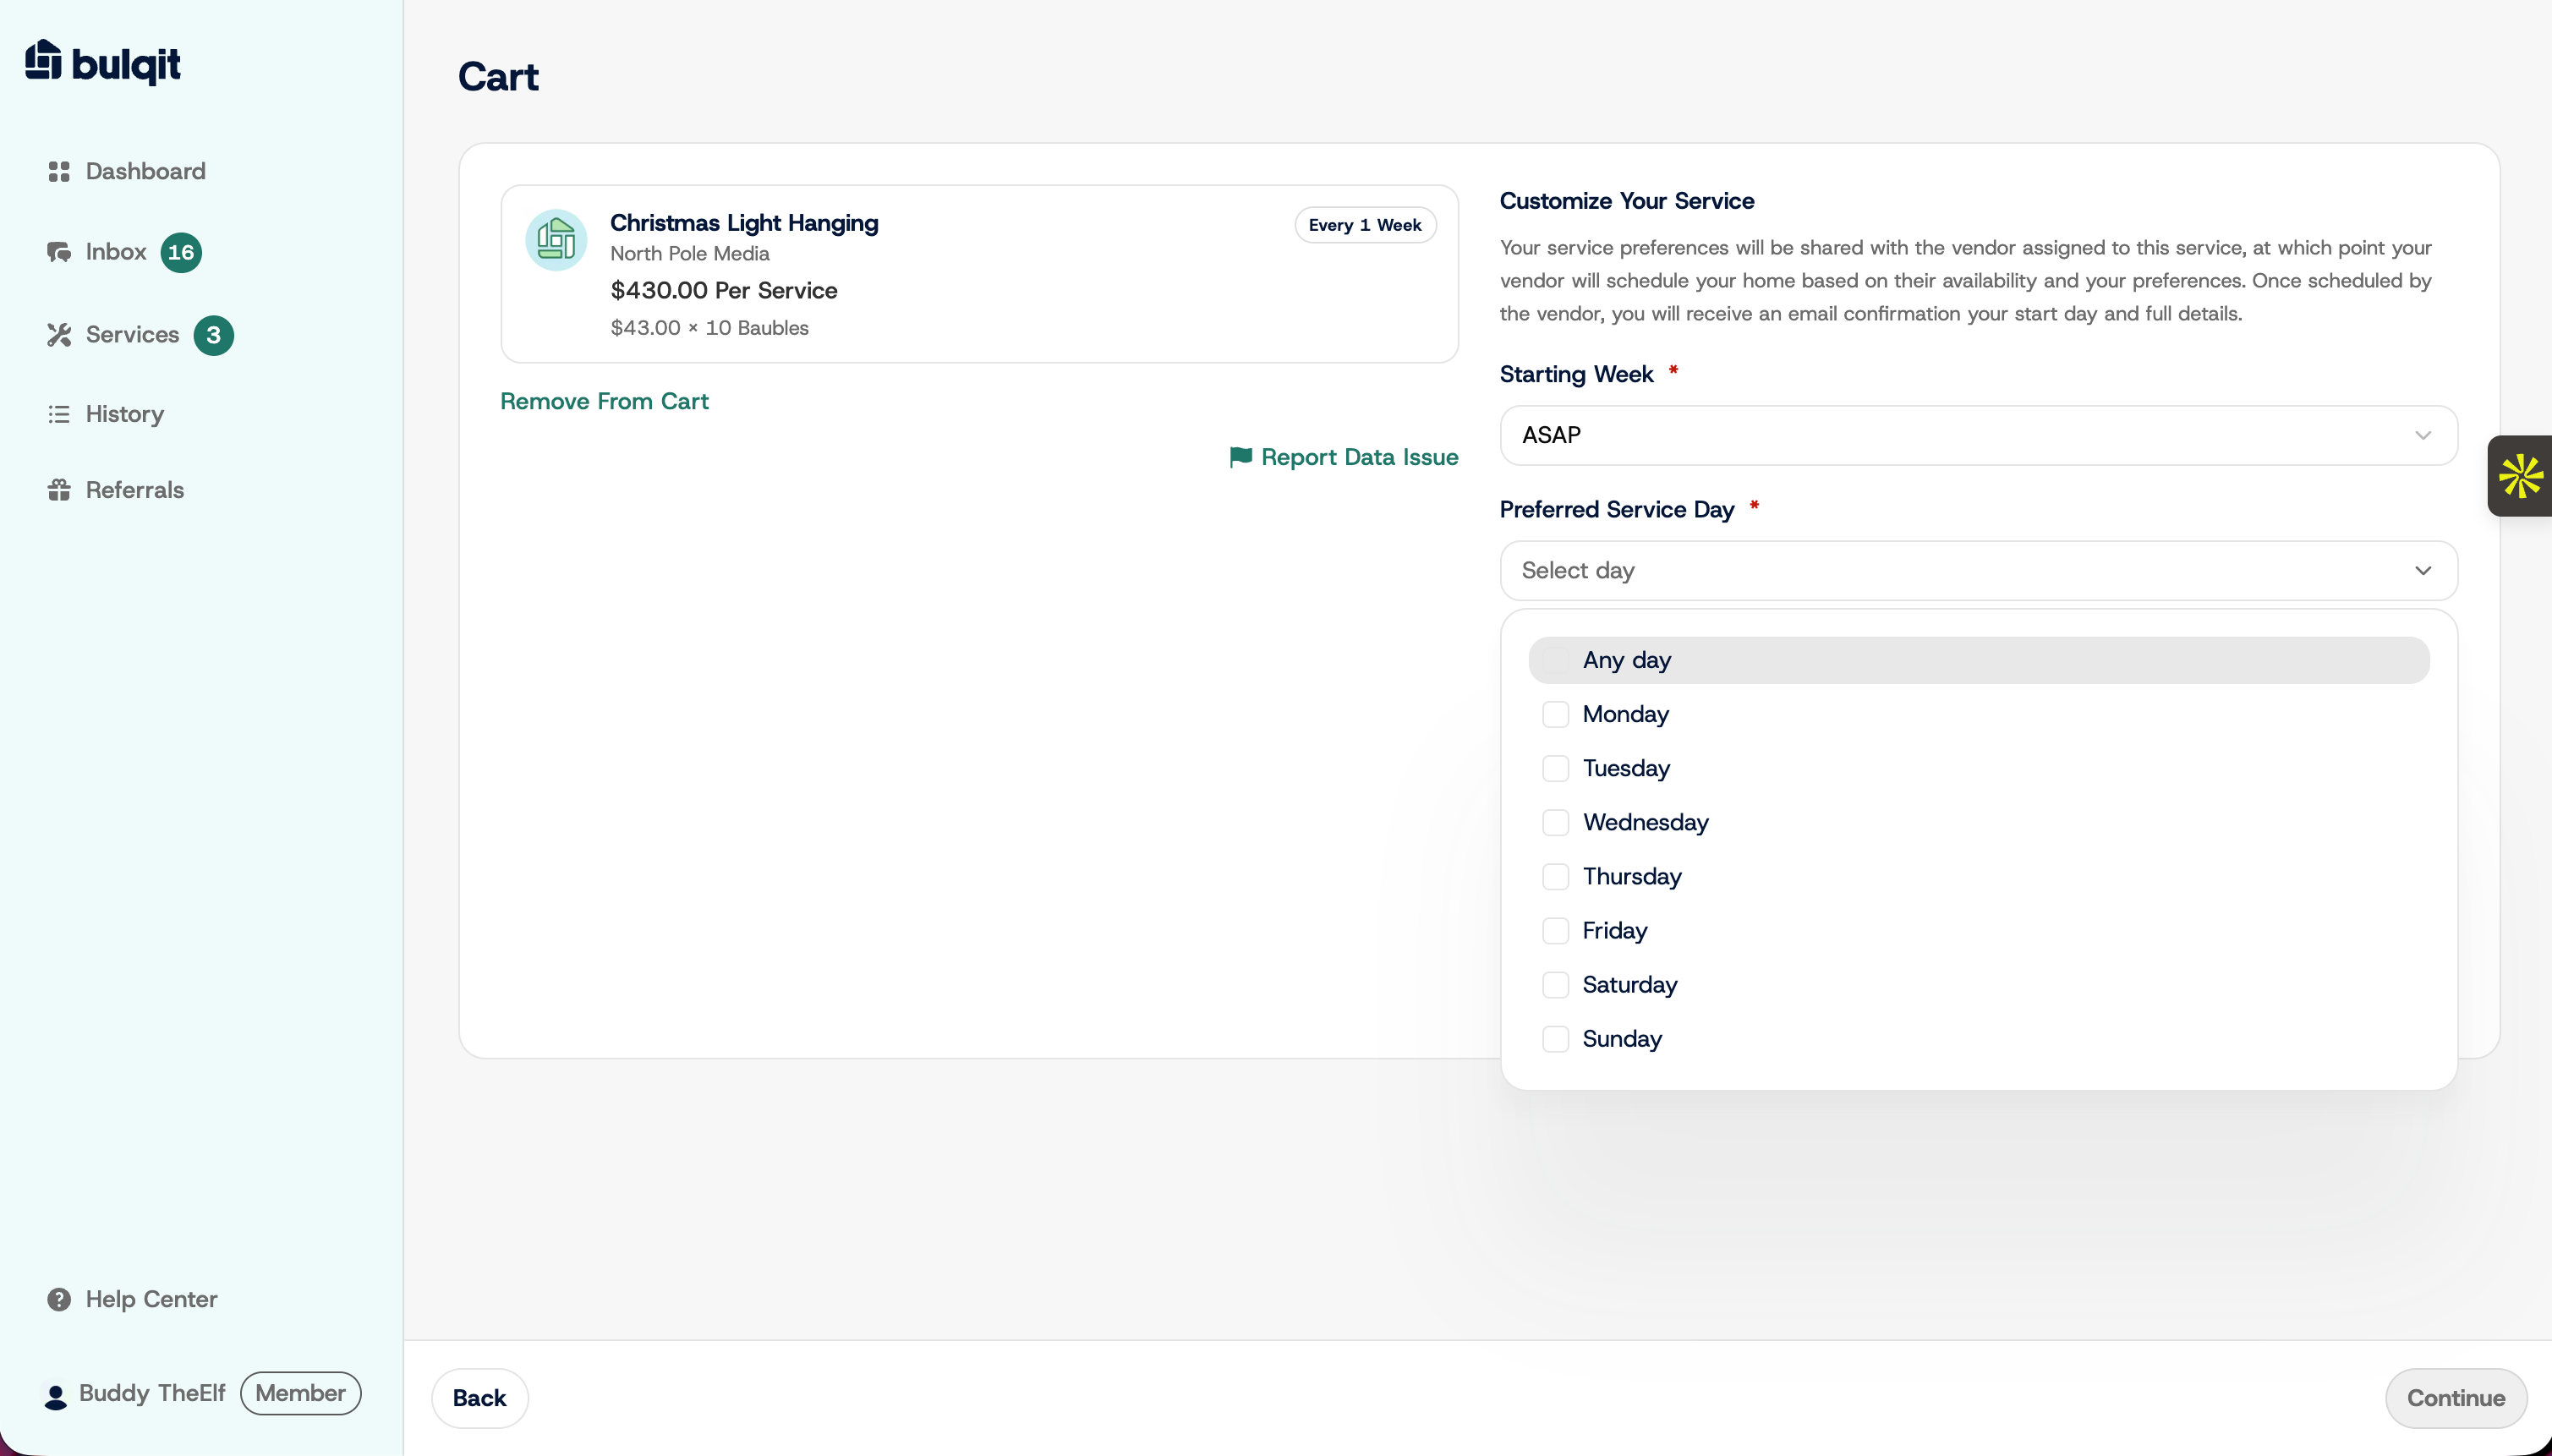The height and width of the screenshot is (1456, 2552).
Task: Expand the Starting Week ASAP dropdown
Action: coord(1978,435)
